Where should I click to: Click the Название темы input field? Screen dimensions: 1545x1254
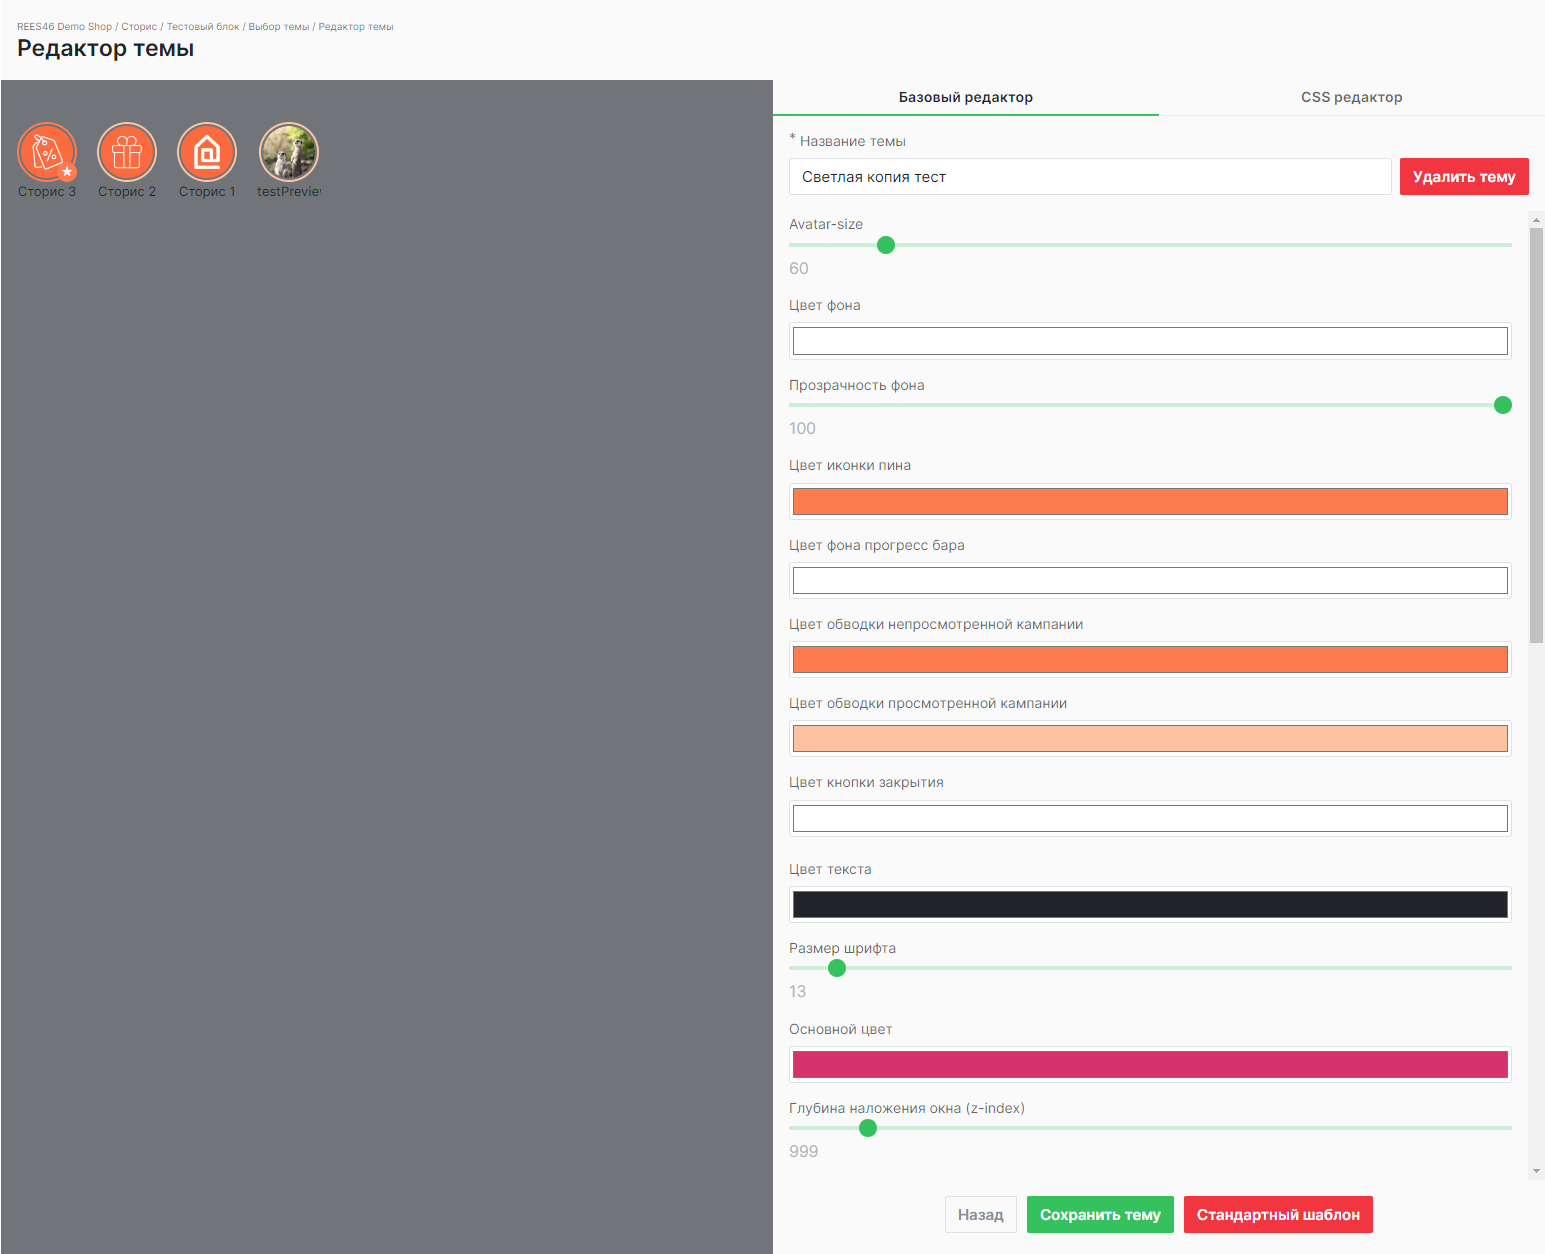pyautogui.click(x=1089, y=177)
